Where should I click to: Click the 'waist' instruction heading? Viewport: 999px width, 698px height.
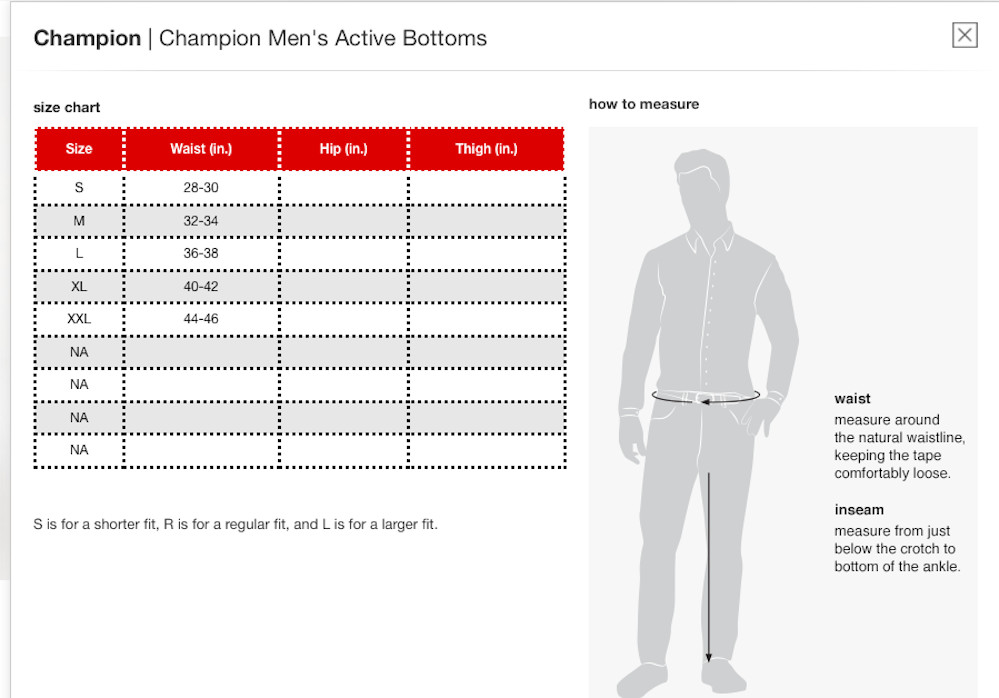click(x=852, y=399)
